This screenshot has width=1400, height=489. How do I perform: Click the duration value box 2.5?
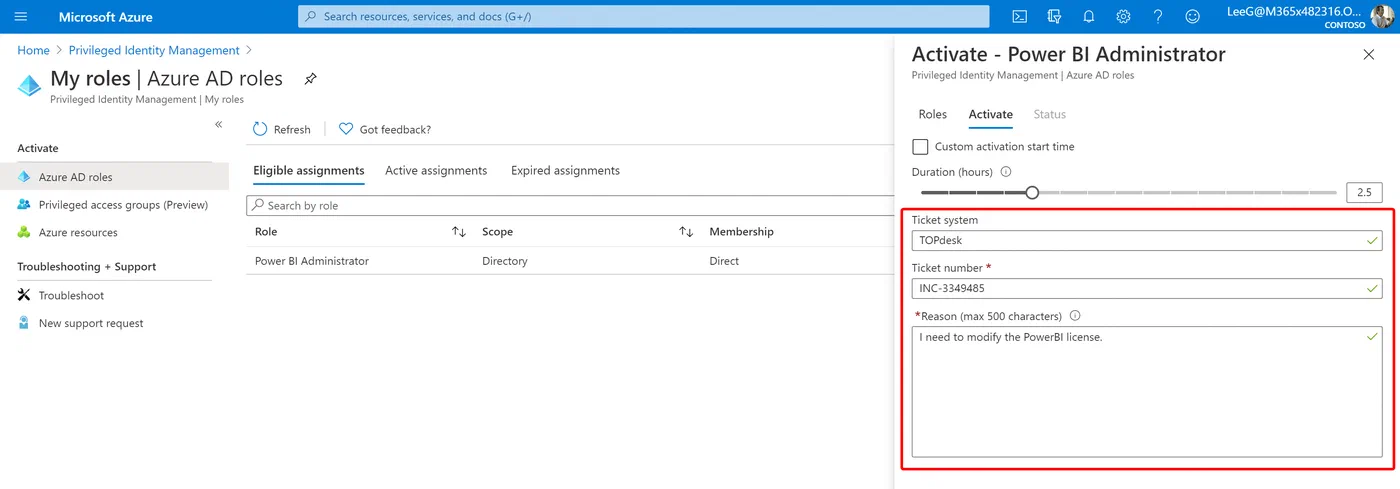pos(1364,192)
